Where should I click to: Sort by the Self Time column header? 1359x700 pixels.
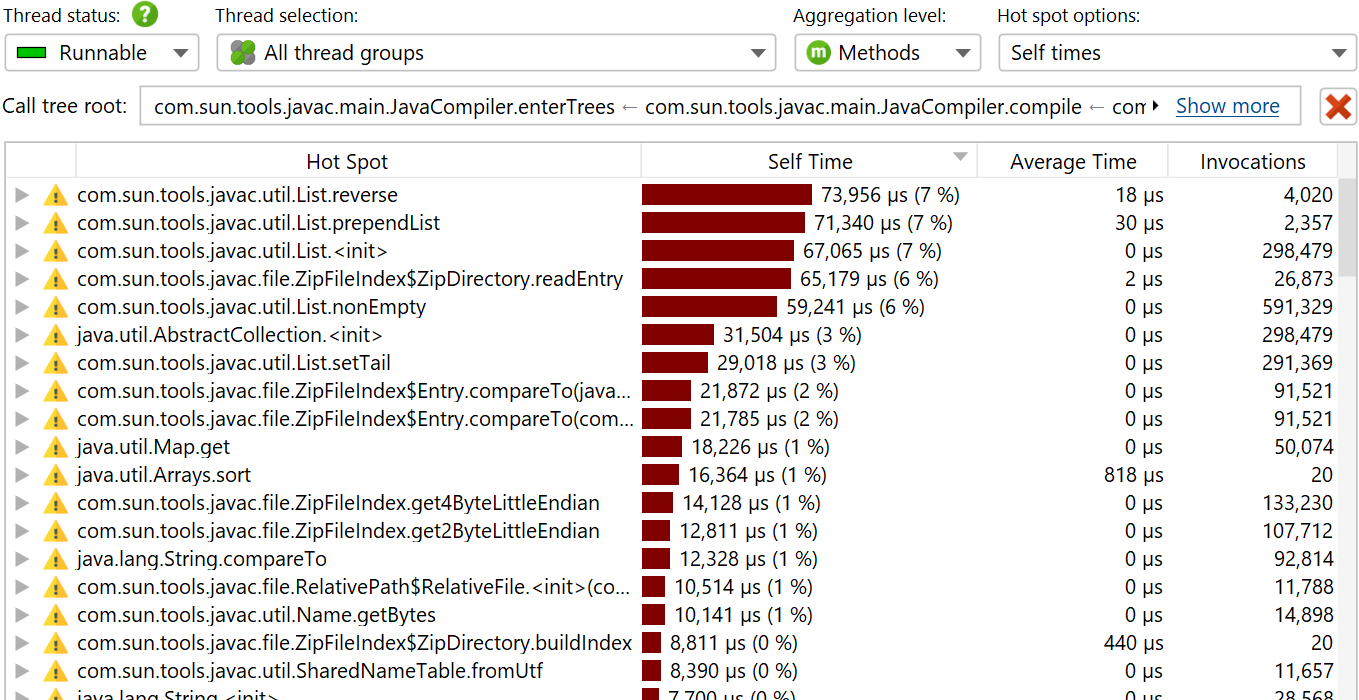click(809, 162)
